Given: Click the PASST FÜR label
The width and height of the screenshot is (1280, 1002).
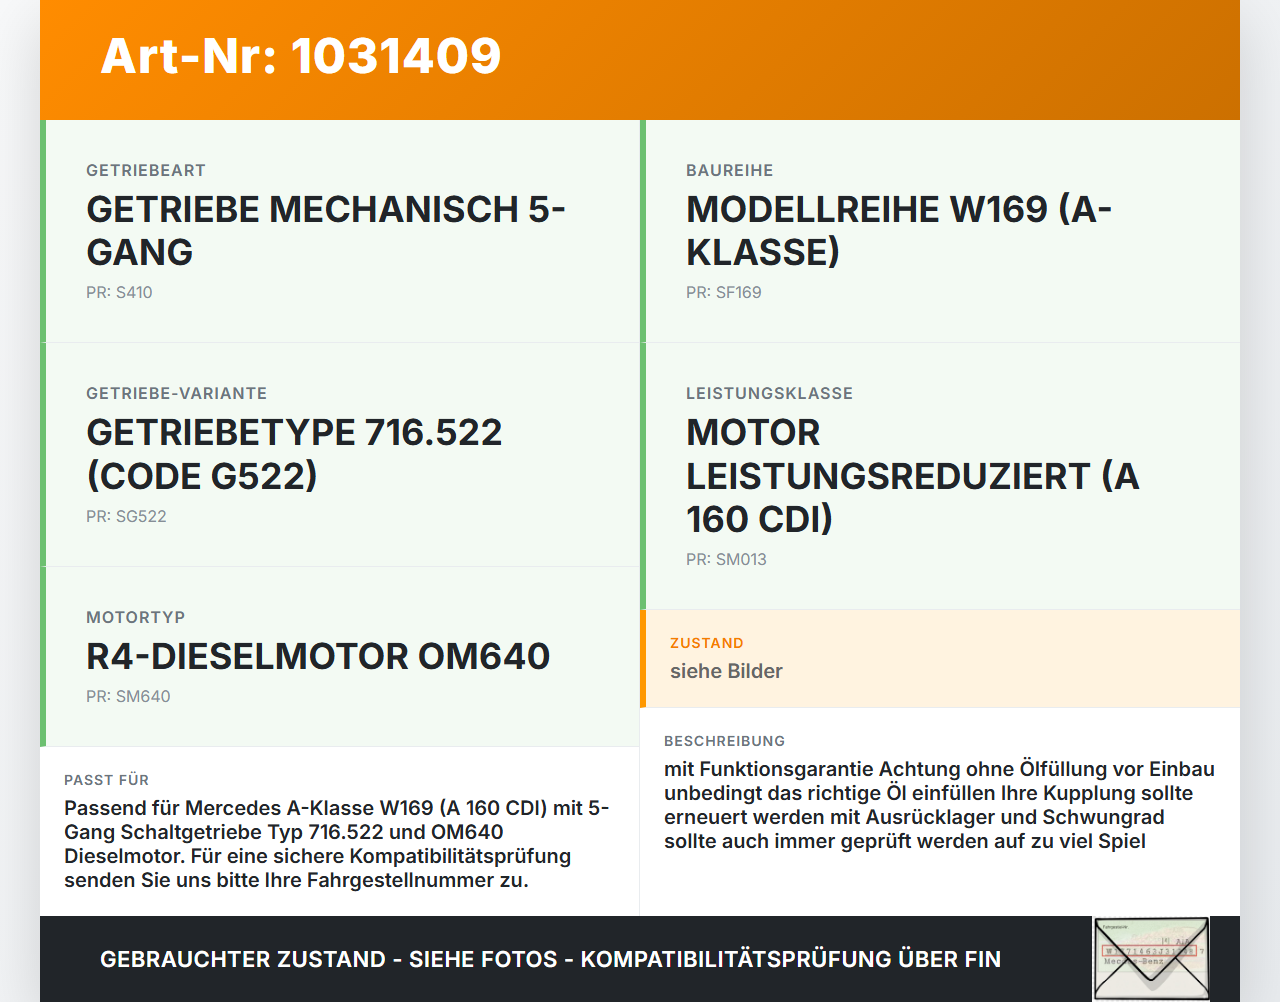Looking at the screenshot, I should (107, 780).
